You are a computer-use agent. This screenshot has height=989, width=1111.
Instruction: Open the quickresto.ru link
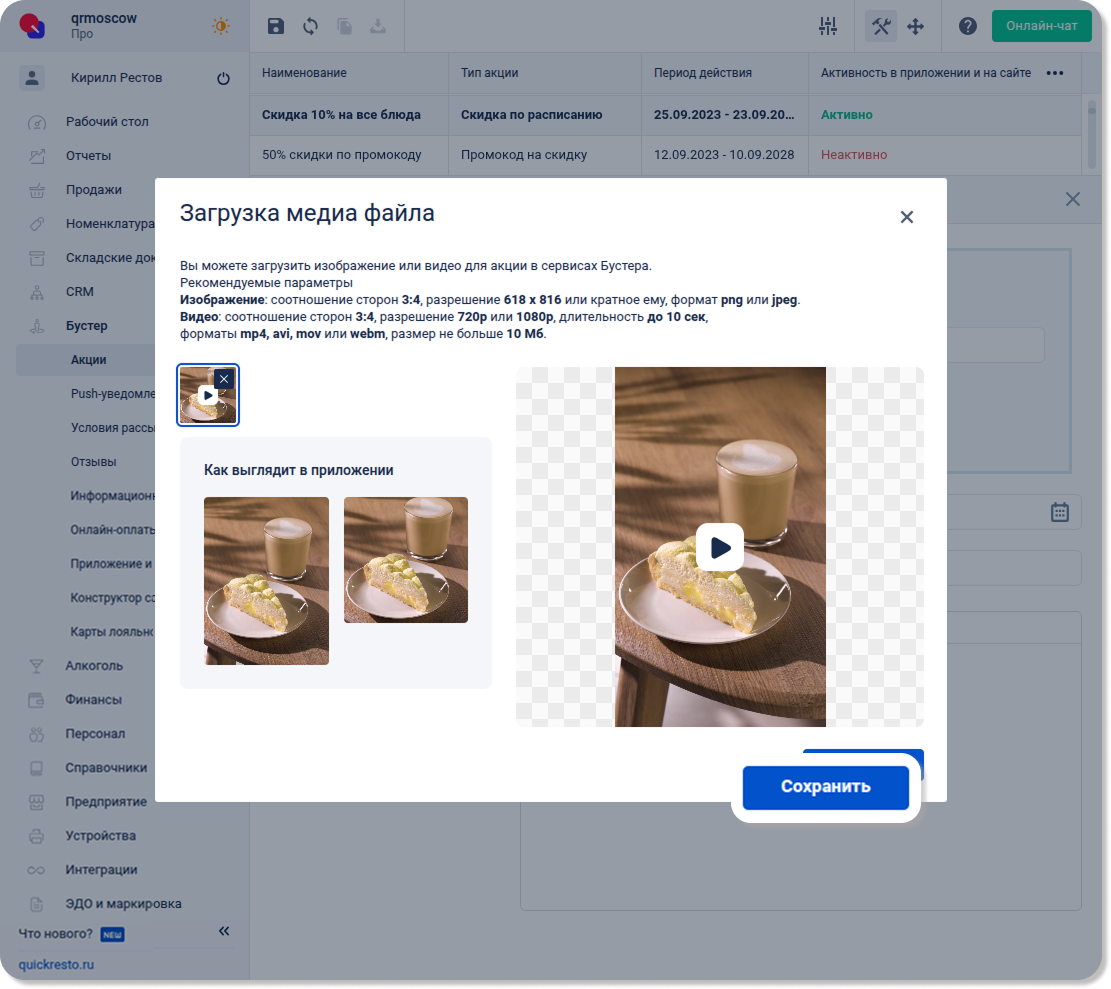[56, 965]
